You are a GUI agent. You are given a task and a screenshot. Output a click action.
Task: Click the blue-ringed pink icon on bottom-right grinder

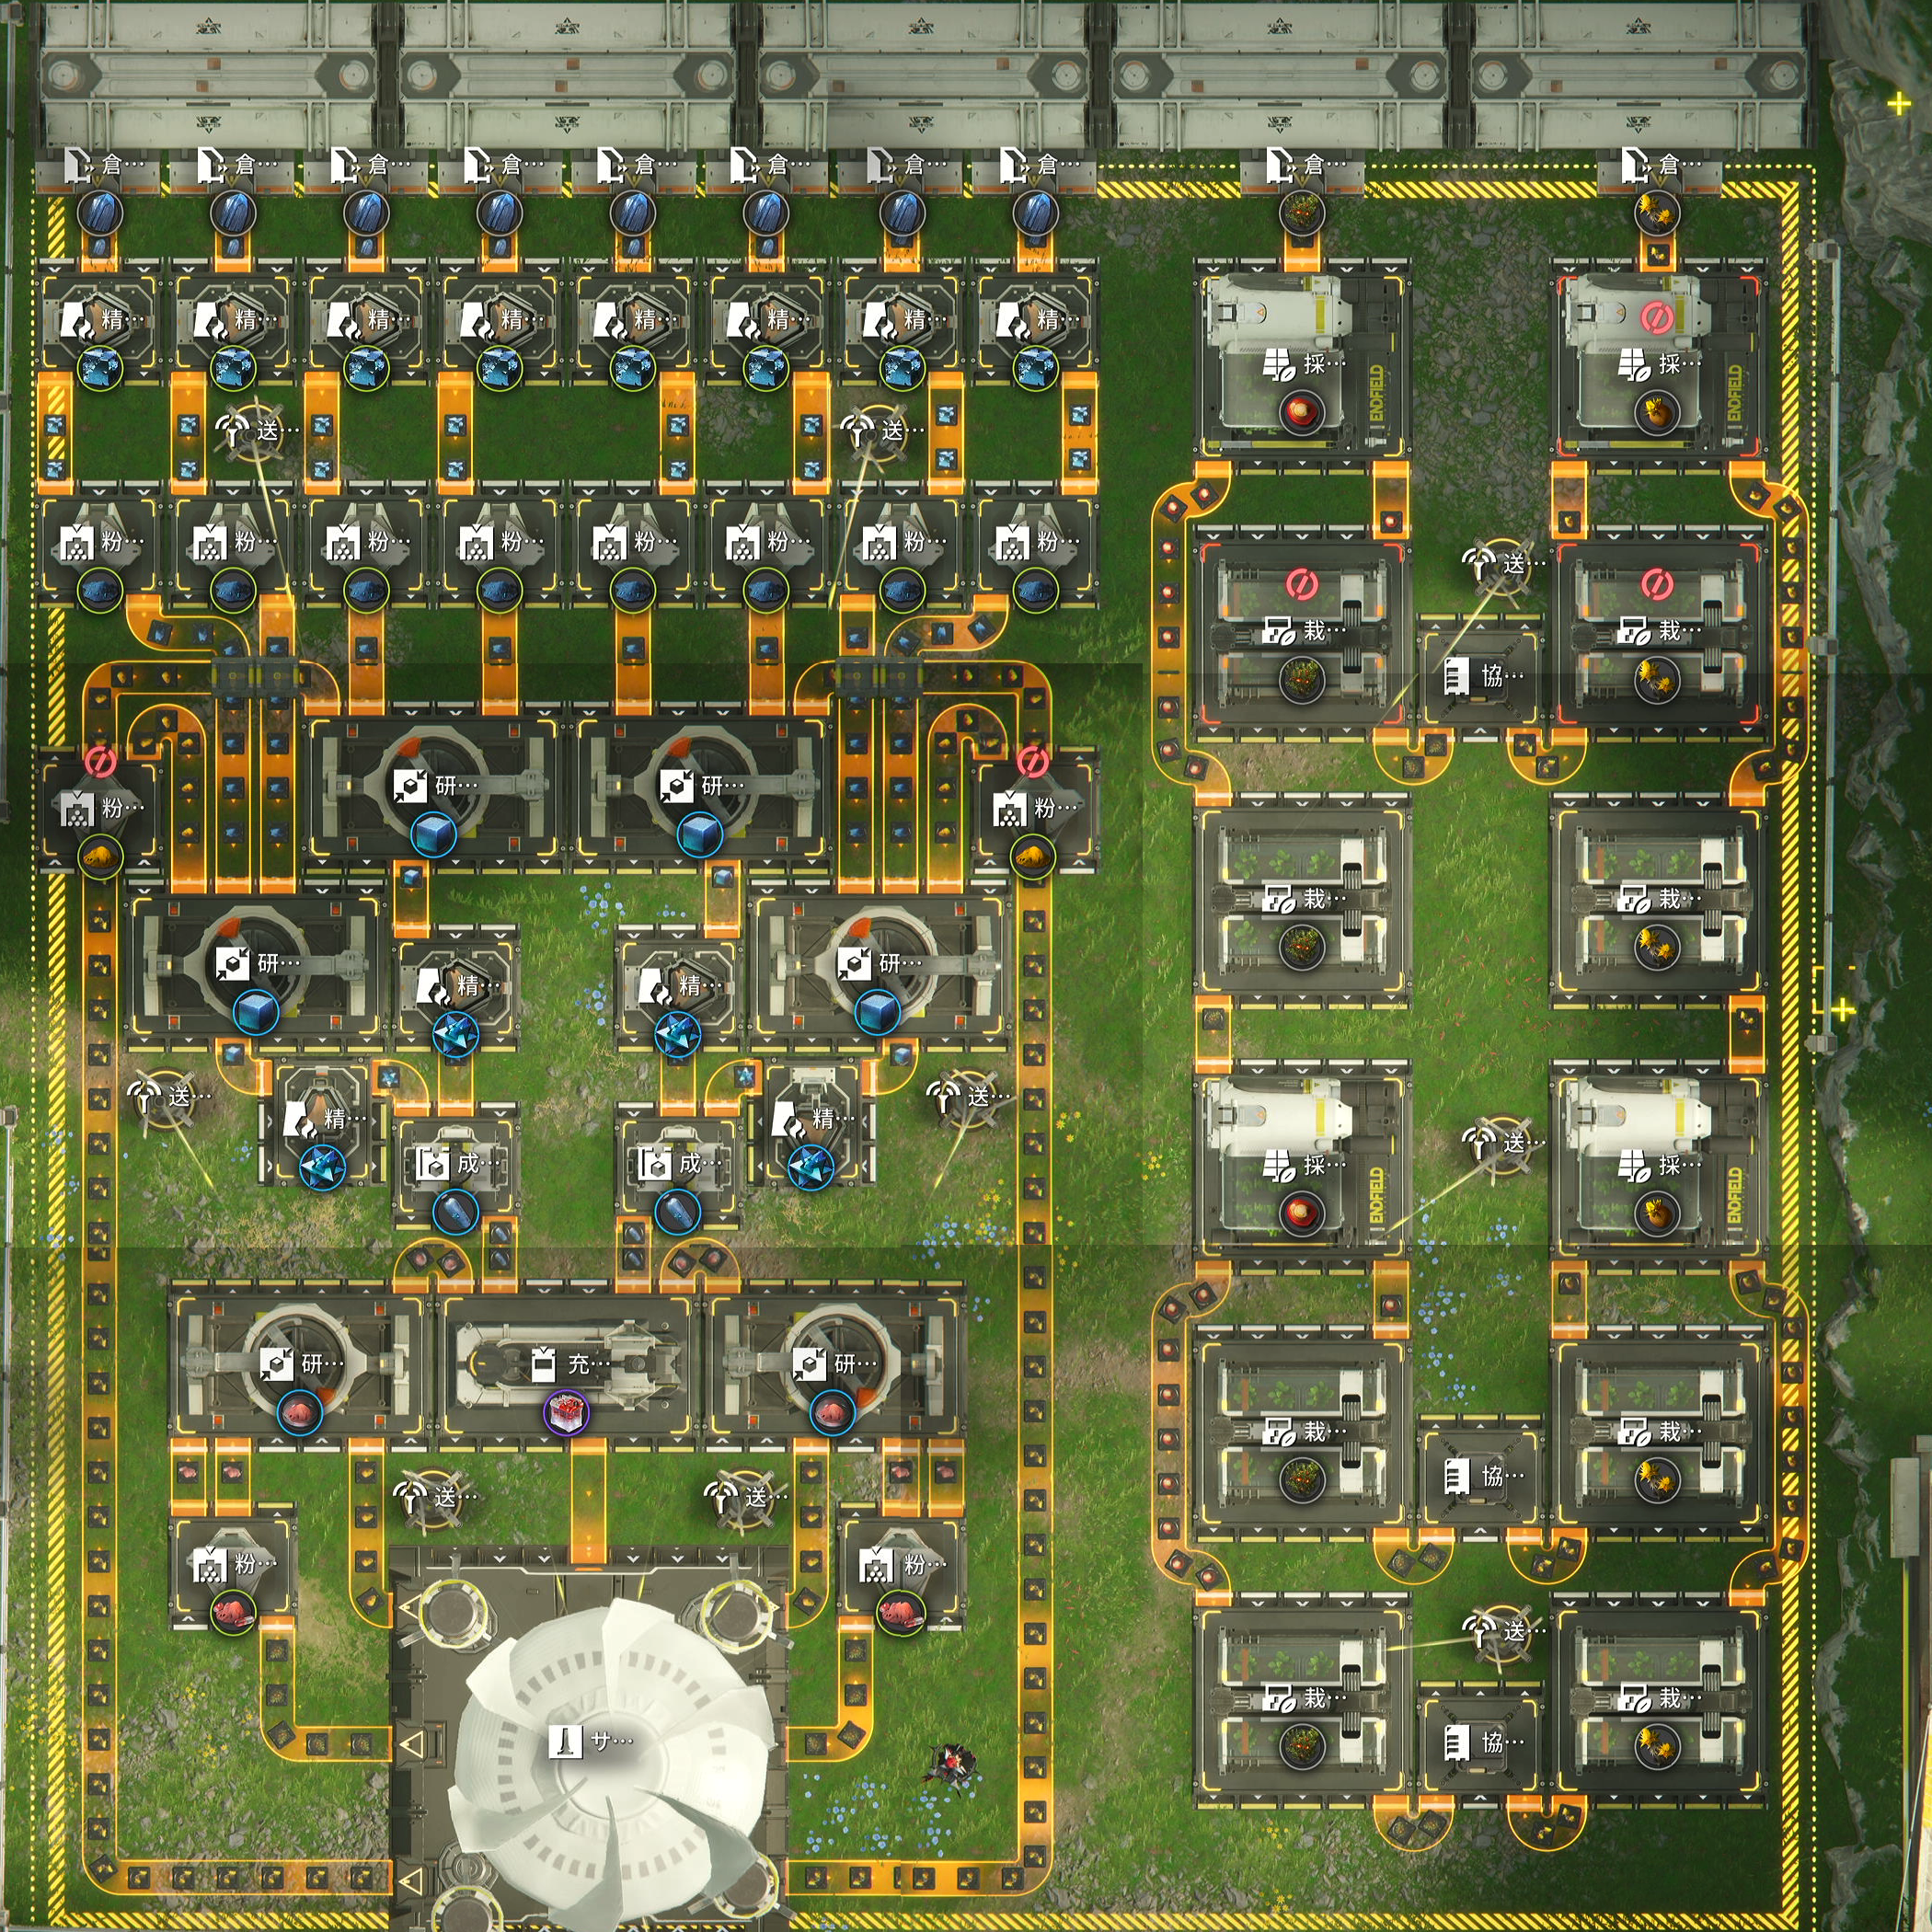tap(832, 1414)
